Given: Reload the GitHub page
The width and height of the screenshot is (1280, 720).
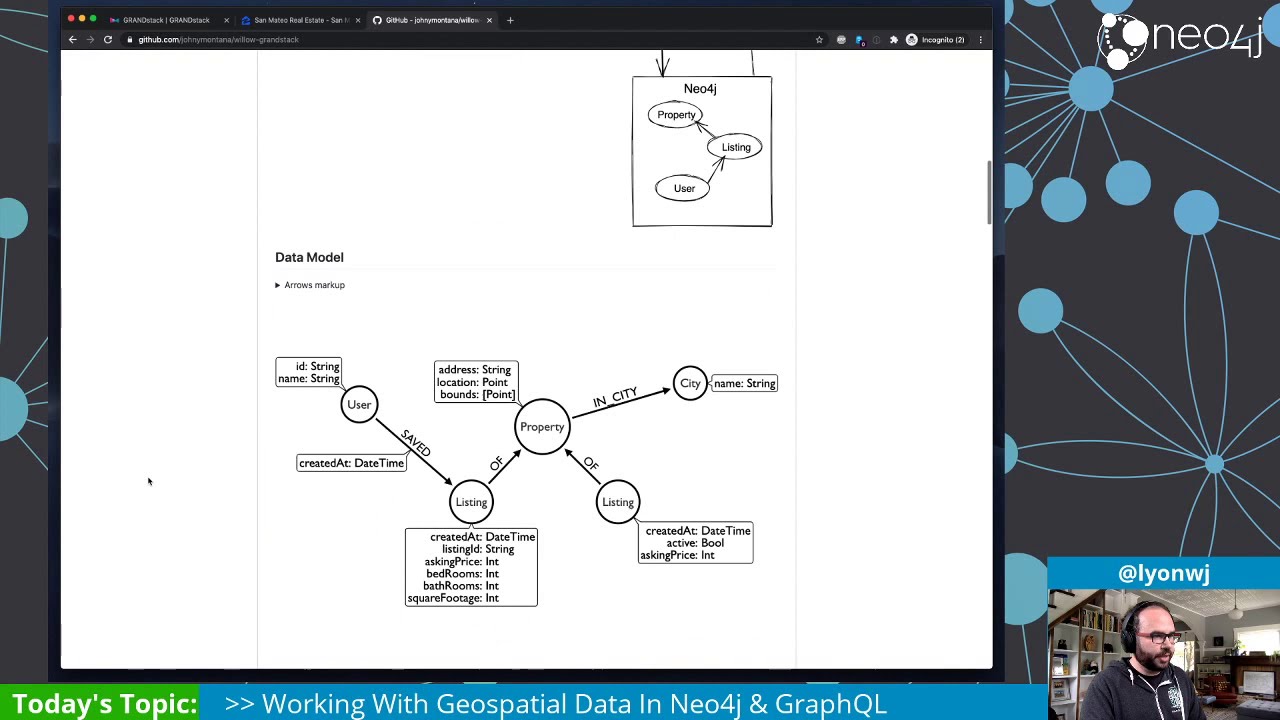Looking at the screenshot, I should click(108, 40).
